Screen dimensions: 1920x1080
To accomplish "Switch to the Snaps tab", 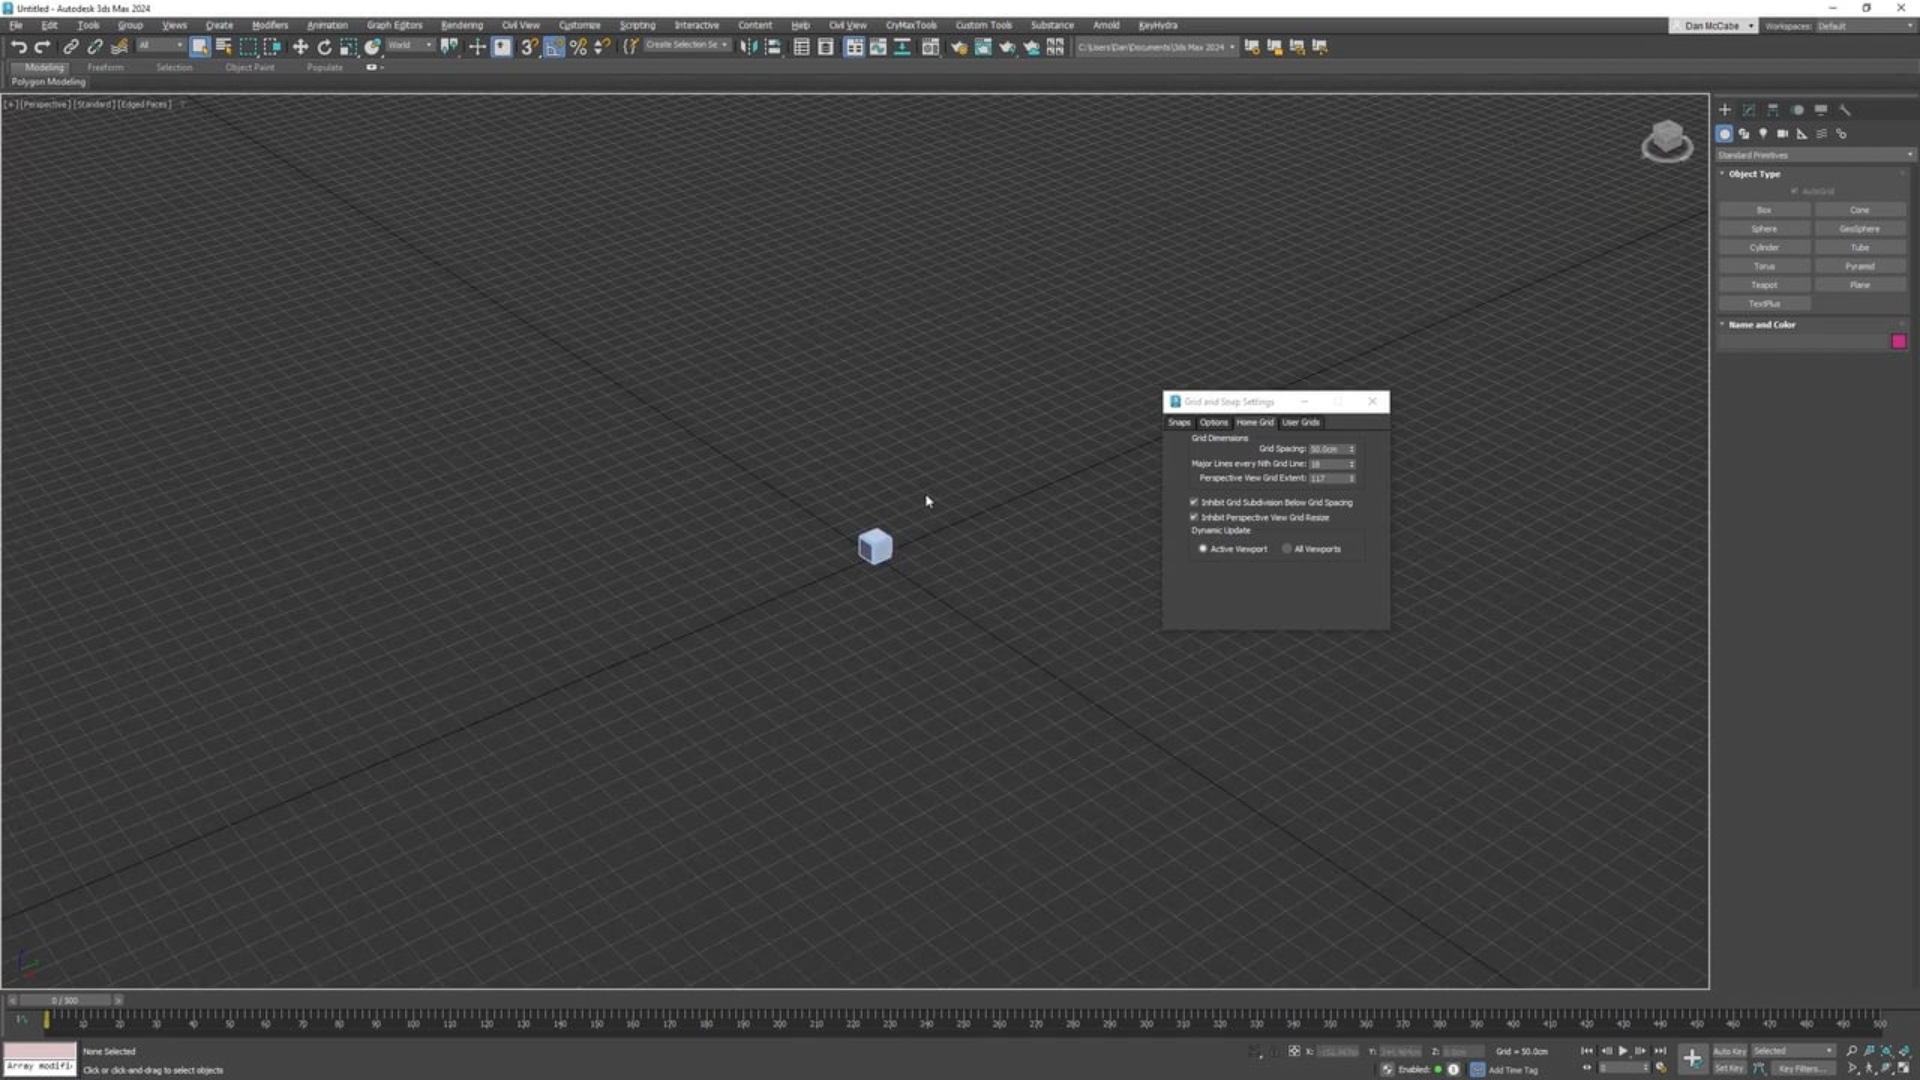I will (x=1179, y=422).
